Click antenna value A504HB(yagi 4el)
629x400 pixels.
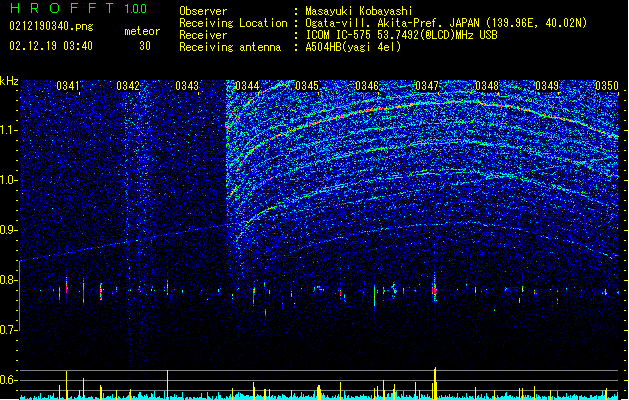coord(353,47)
